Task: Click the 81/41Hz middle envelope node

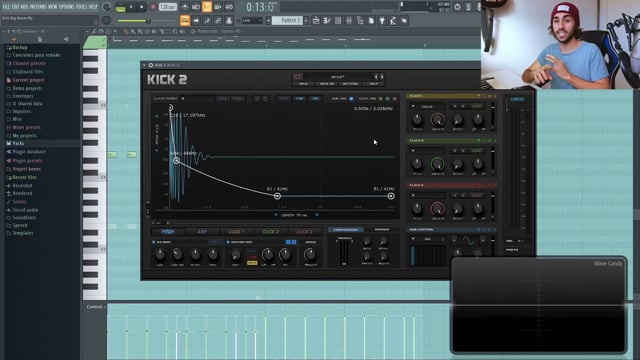Action: (x=277, y=196)
